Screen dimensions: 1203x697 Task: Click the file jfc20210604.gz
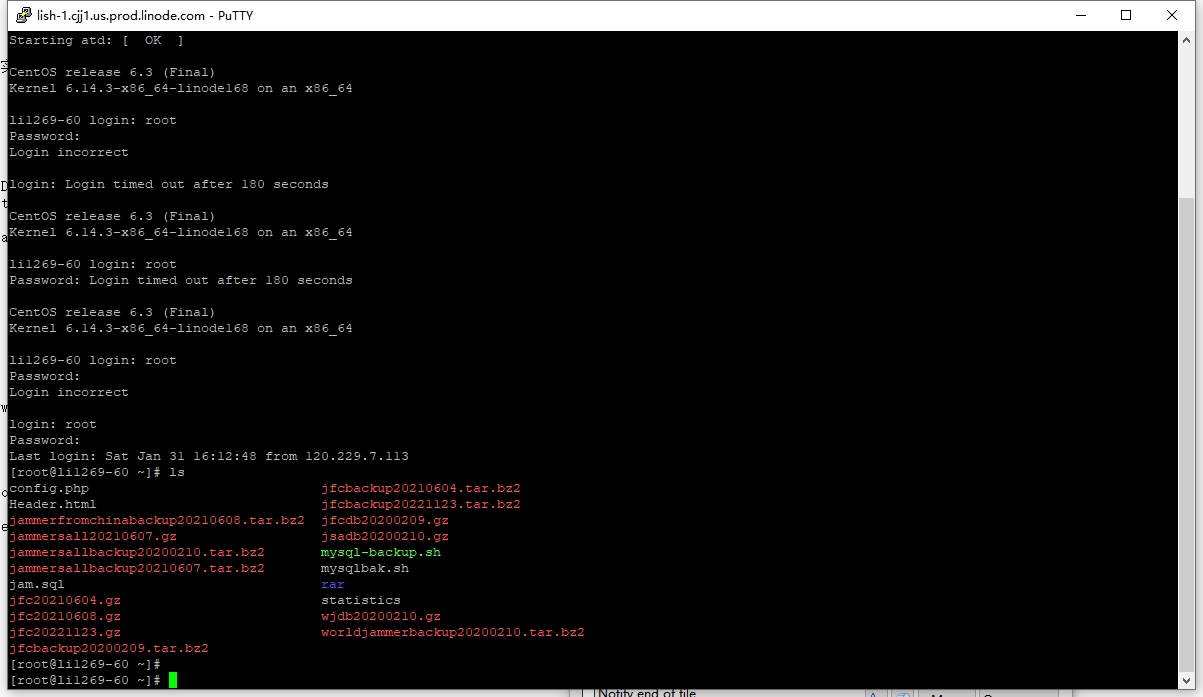click(x=65, y=600)
